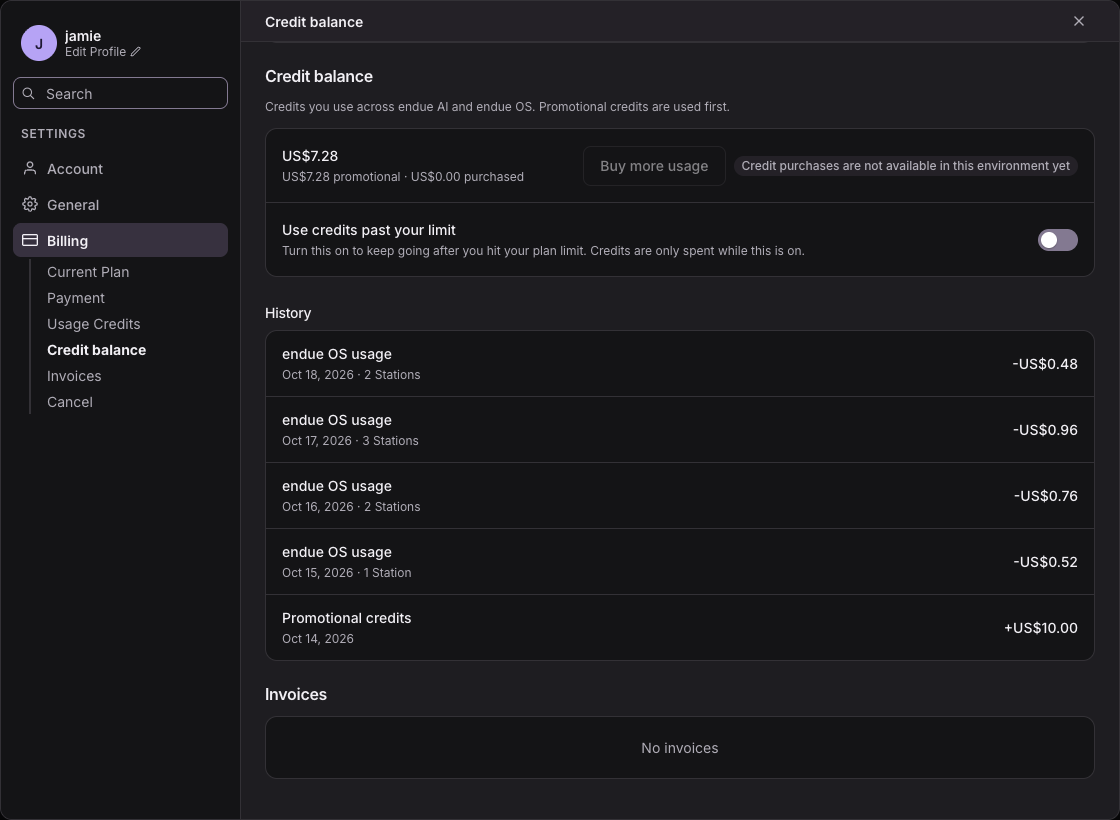Click the SETTINGS sidebar label

(x=53, y=134)
